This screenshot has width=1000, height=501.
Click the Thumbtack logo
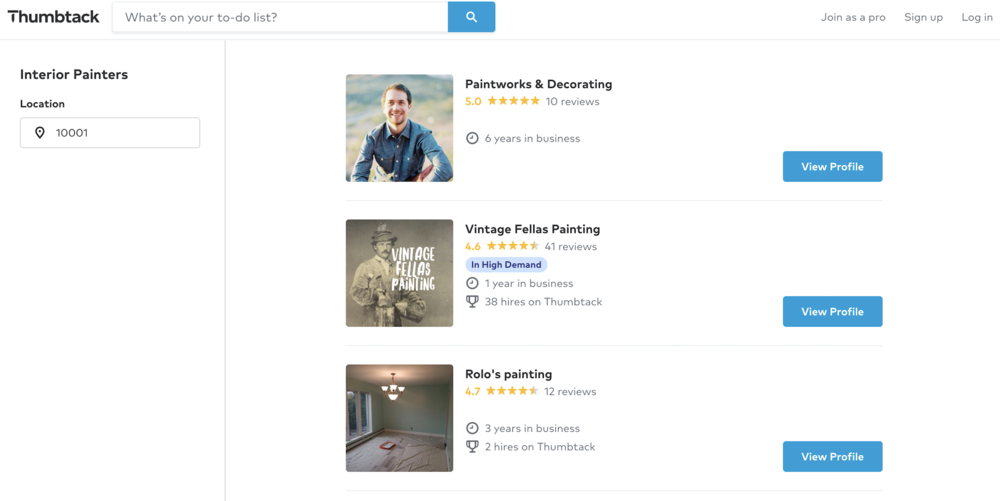(54, 17)
